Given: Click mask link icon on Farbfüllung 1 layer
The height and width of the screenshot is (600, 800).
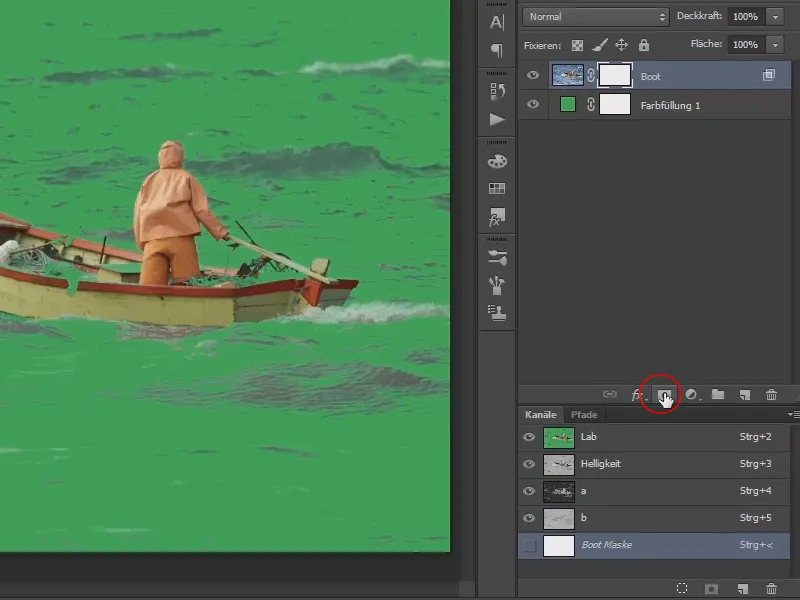Looking at the screenshot, I should click(591, 105).
